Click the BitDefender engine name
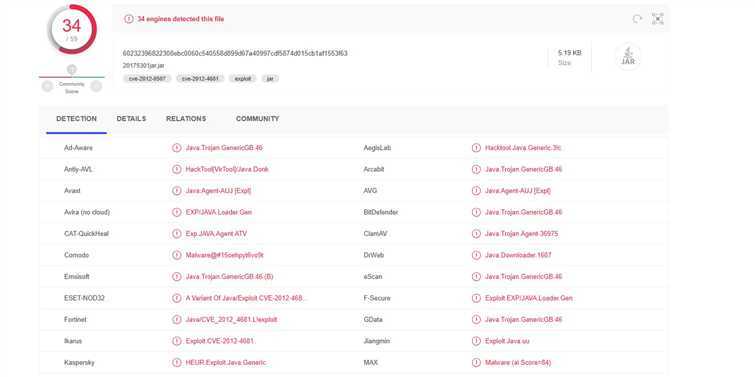The width and height of the screenshot is (755, 377). click(x=381, y=212)
